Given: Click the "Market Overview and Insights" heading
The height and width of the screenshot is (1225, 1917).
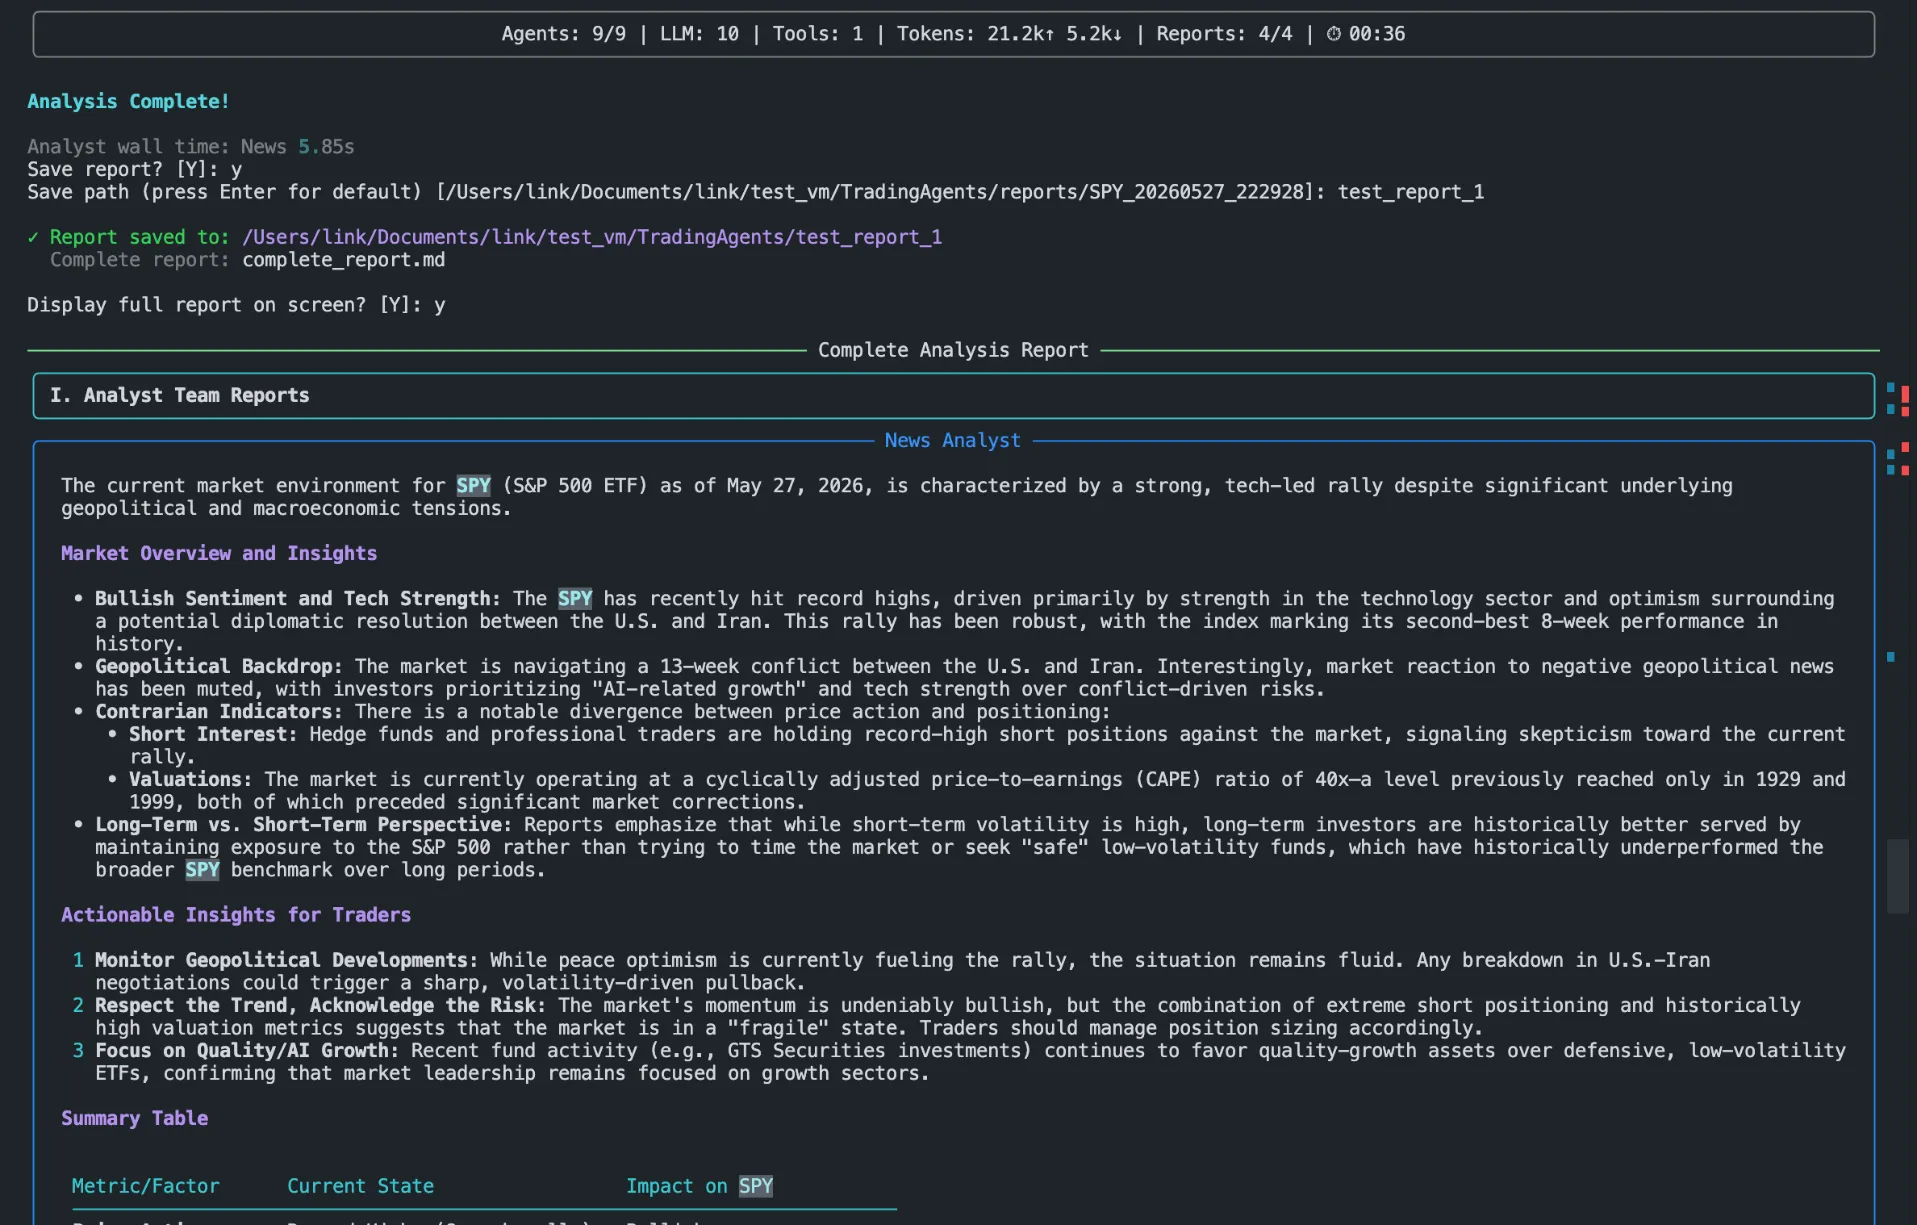Looking at the screenshot, I should [219, 553].
